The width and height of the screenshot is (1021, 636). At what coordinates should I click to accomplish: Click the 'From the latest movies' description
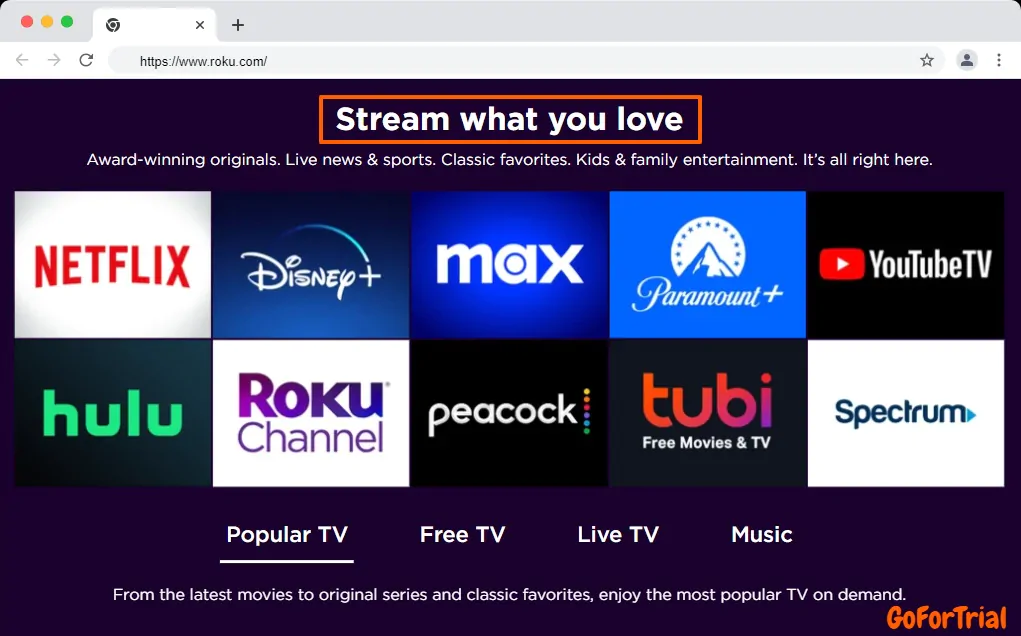click(509, 594)
